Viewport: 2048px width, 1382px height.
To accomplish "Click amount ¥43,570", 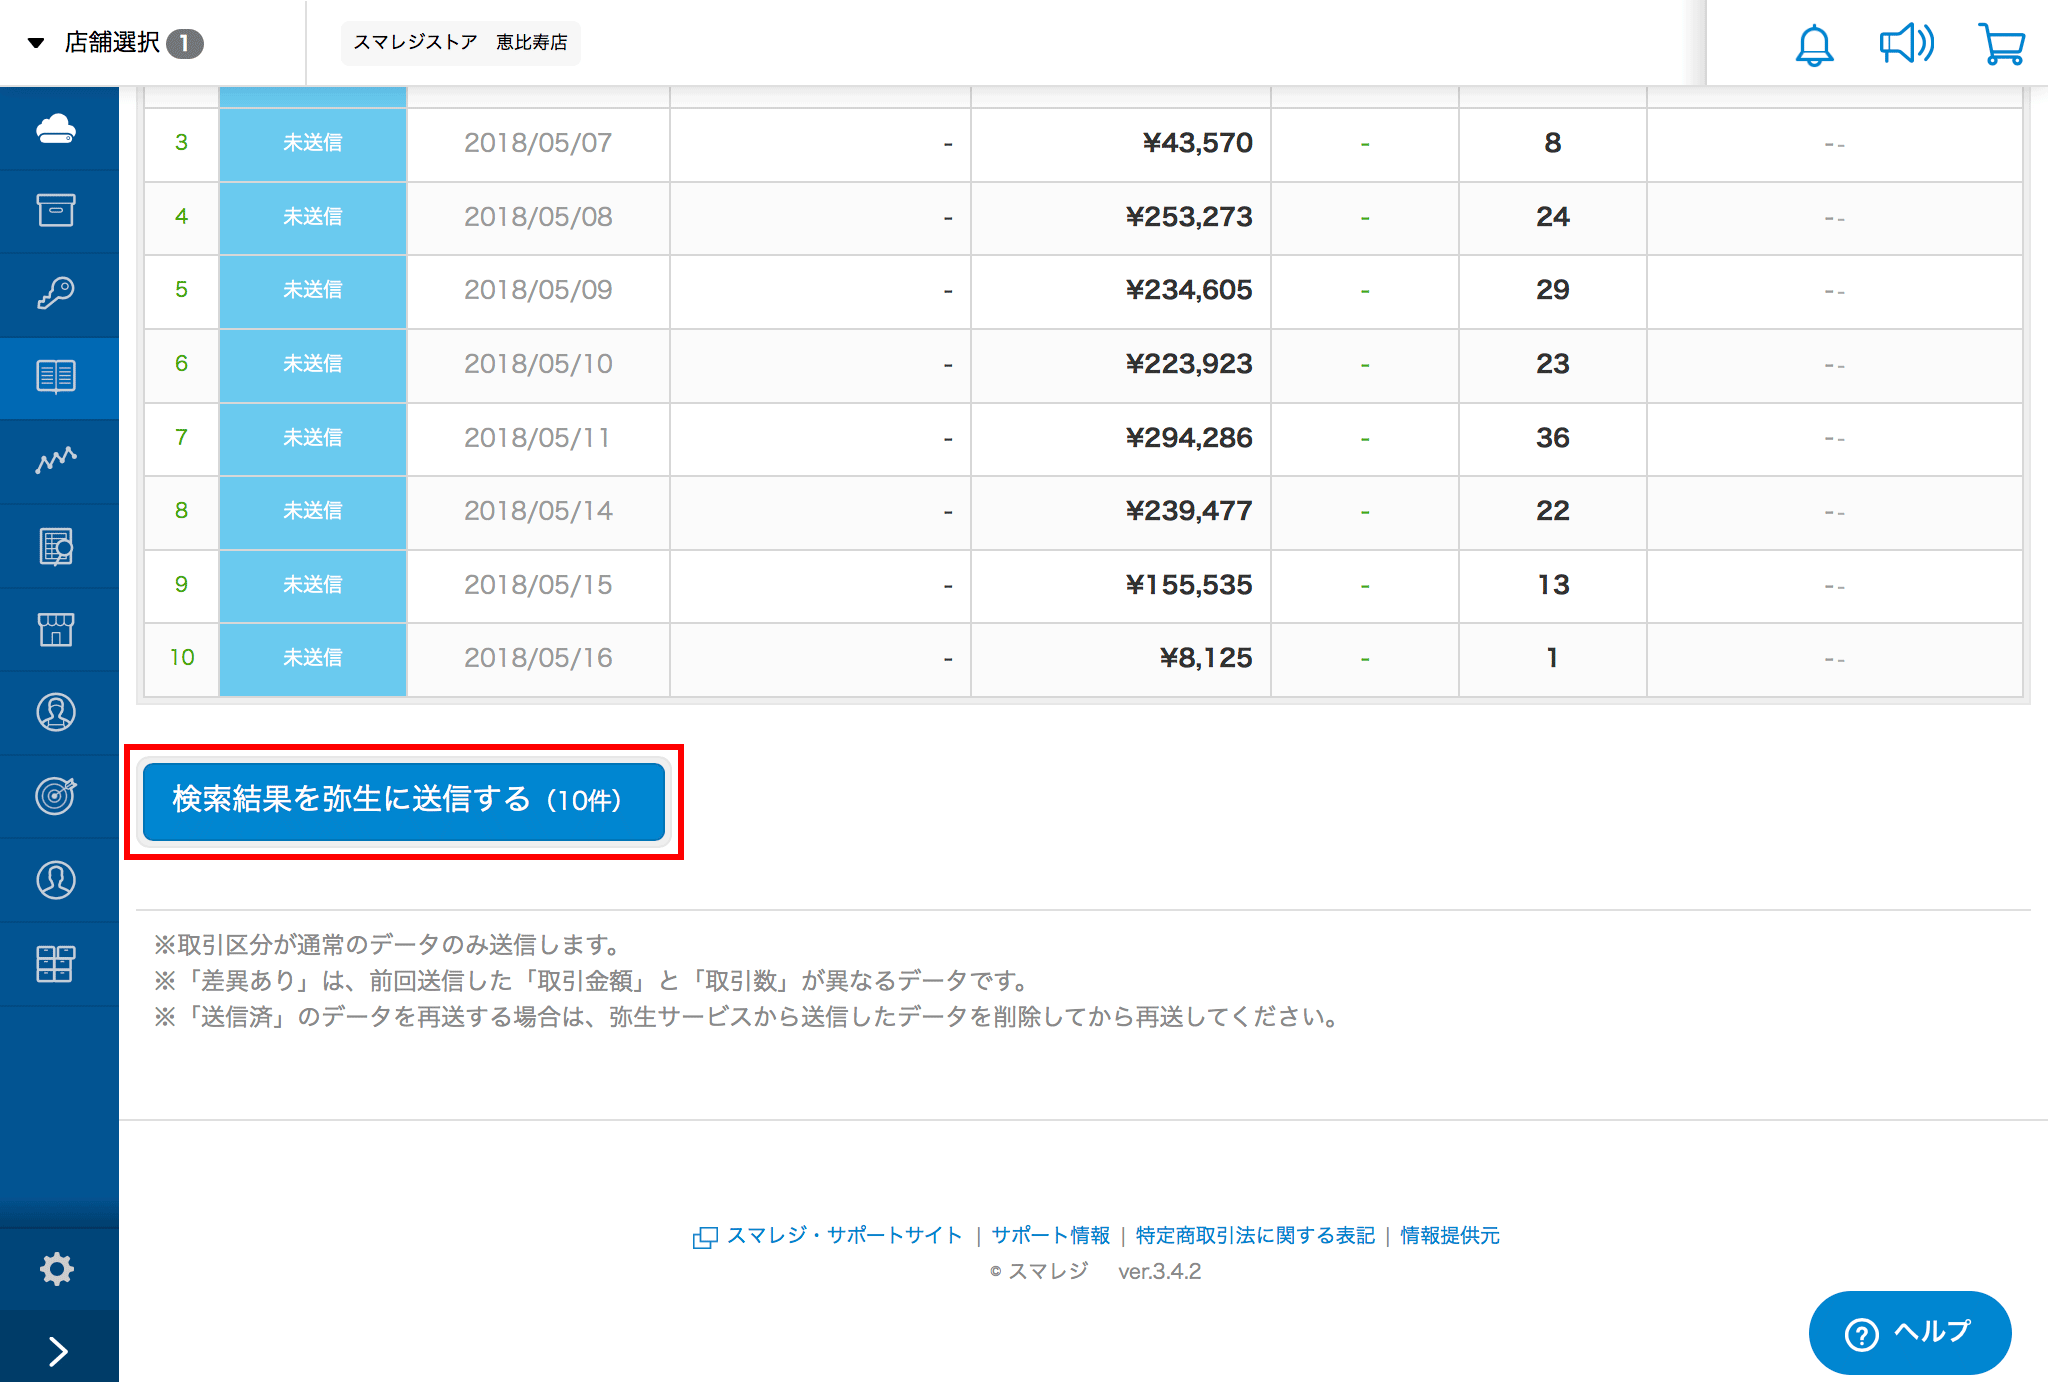I will click(x=1198, y=144).
